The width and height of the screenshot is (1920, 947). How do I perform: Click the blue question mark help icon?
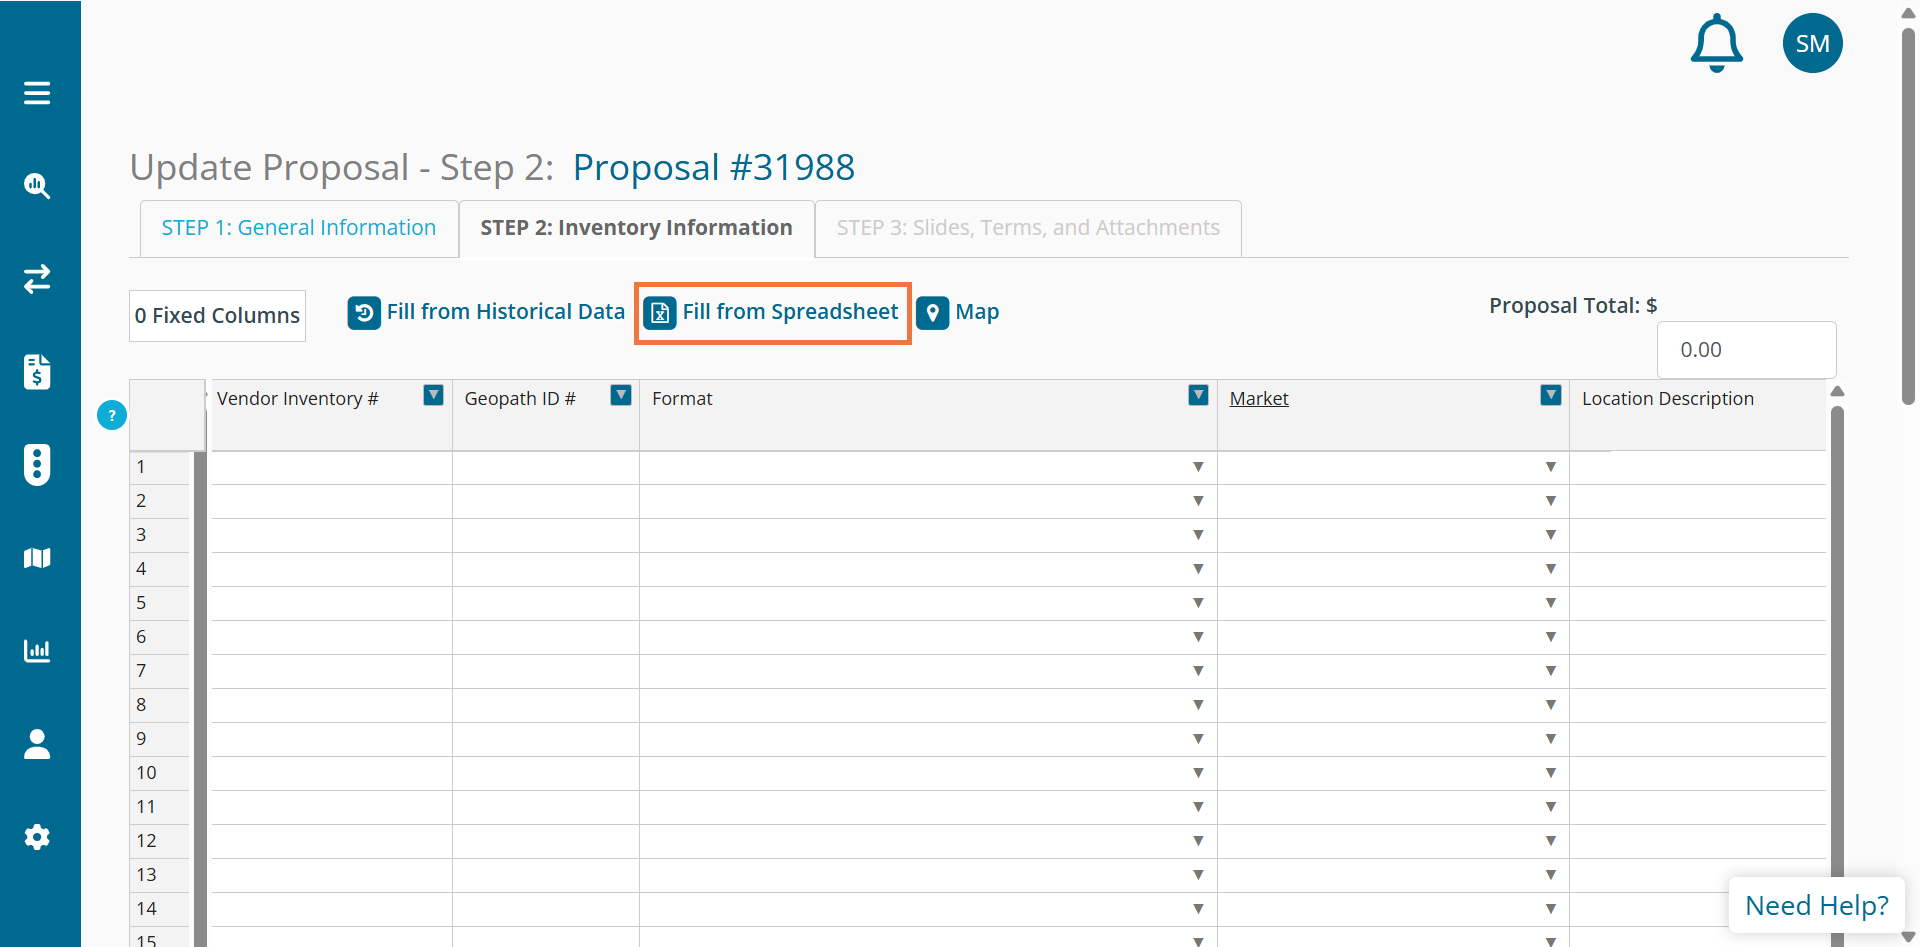(112, 415)
